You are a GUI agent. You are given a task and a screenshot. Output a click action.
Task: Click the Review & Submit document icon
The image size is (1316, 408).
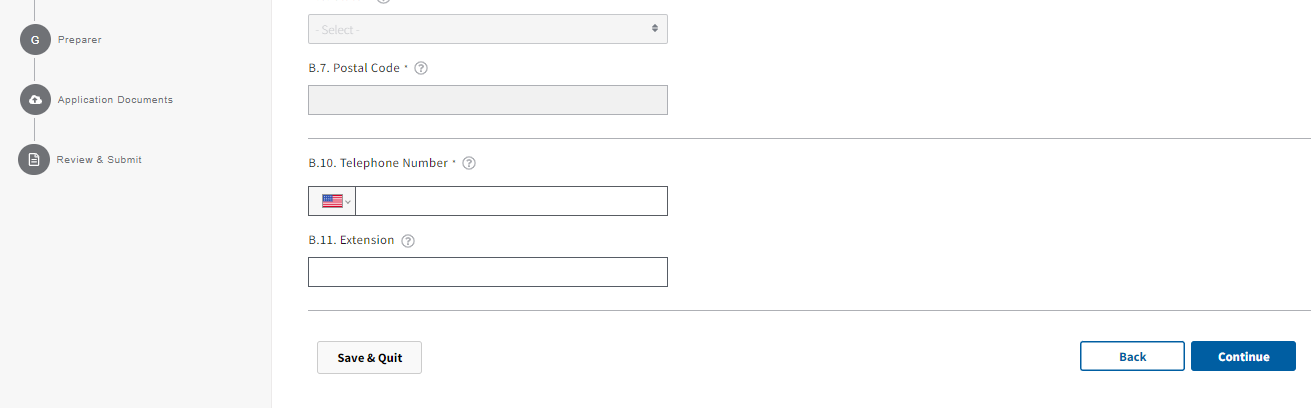pyautogui.click(x=35, y=160)
